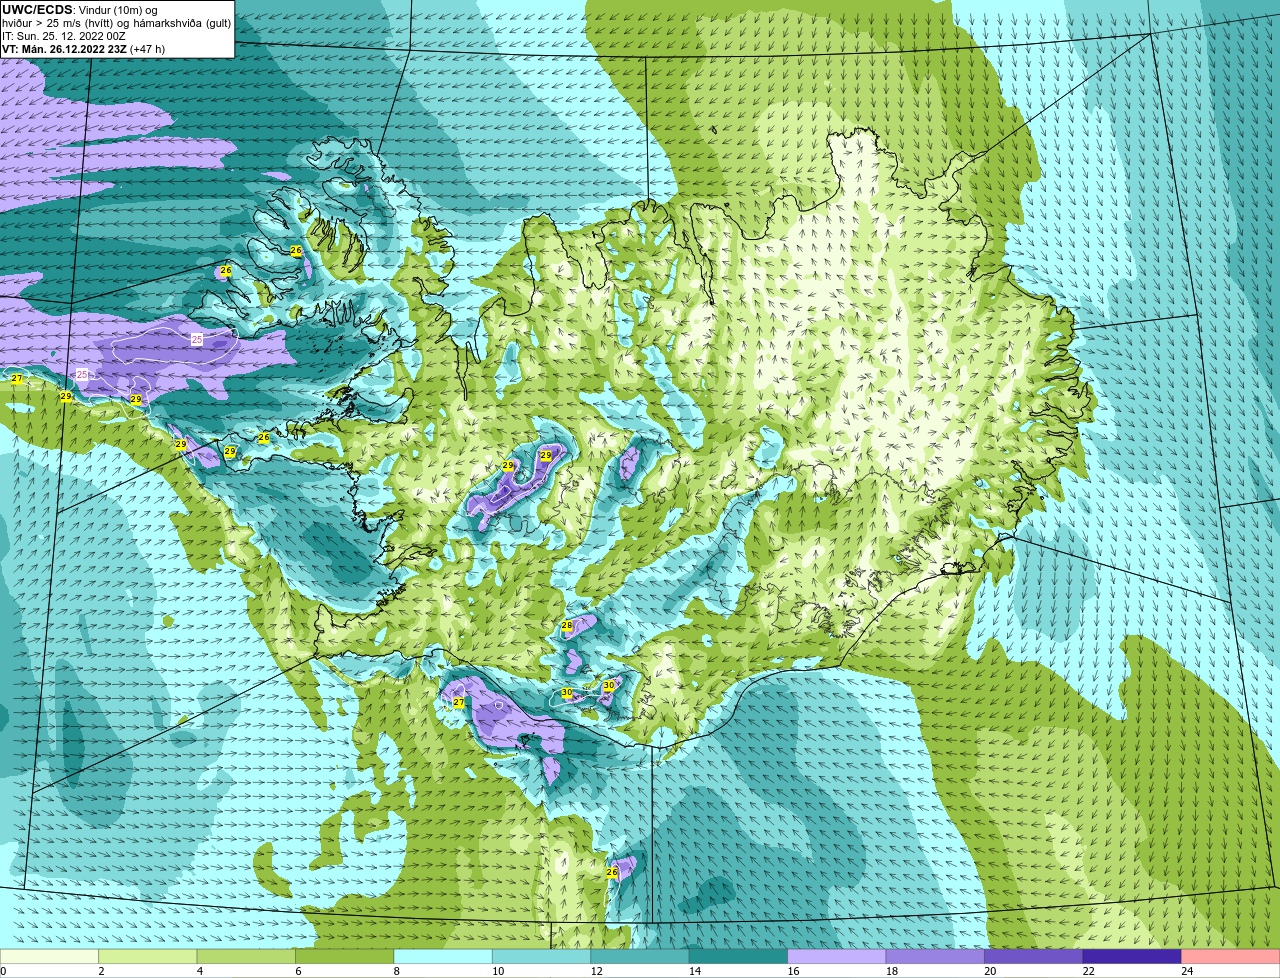Choose the 12–14 m/s teal legend swatch

641,956
